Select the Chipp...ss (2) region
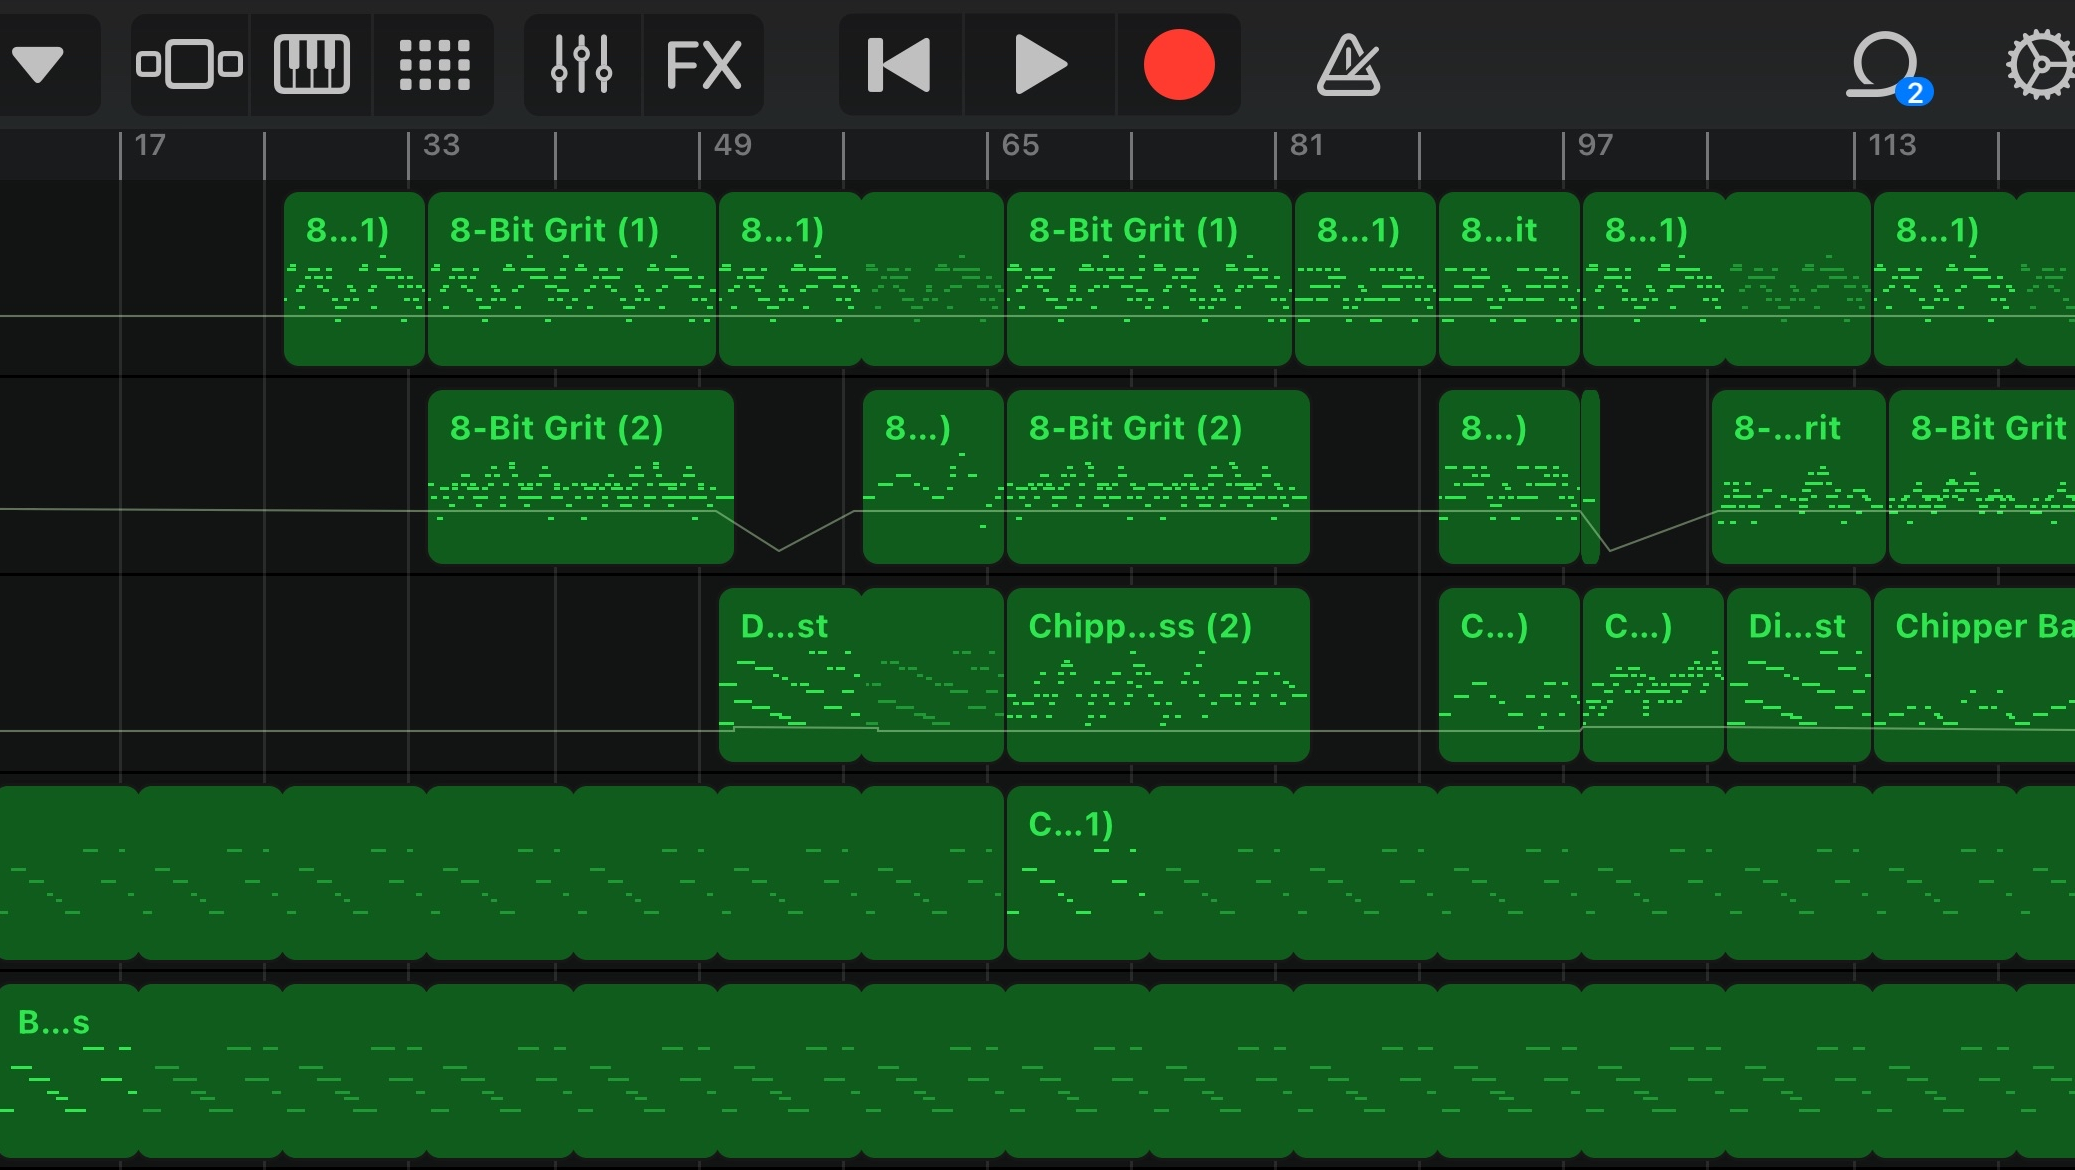This screenshot has width=2075, height=1170. point(1157,676)
